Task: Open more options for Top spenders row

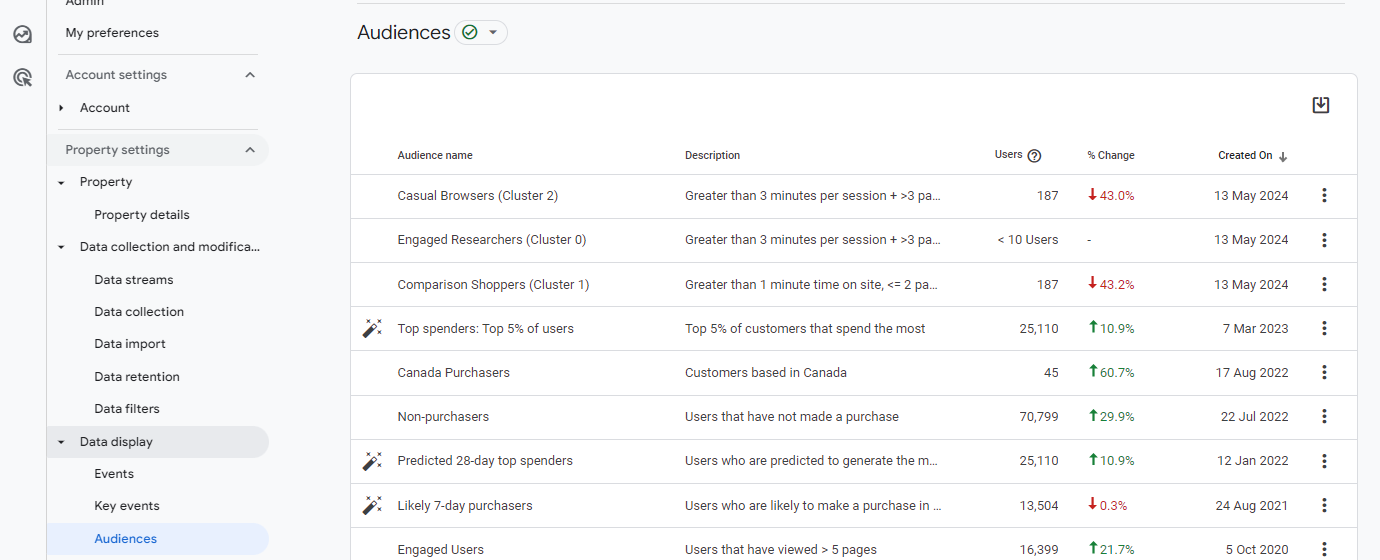Action: click(x=1324, y=328)
